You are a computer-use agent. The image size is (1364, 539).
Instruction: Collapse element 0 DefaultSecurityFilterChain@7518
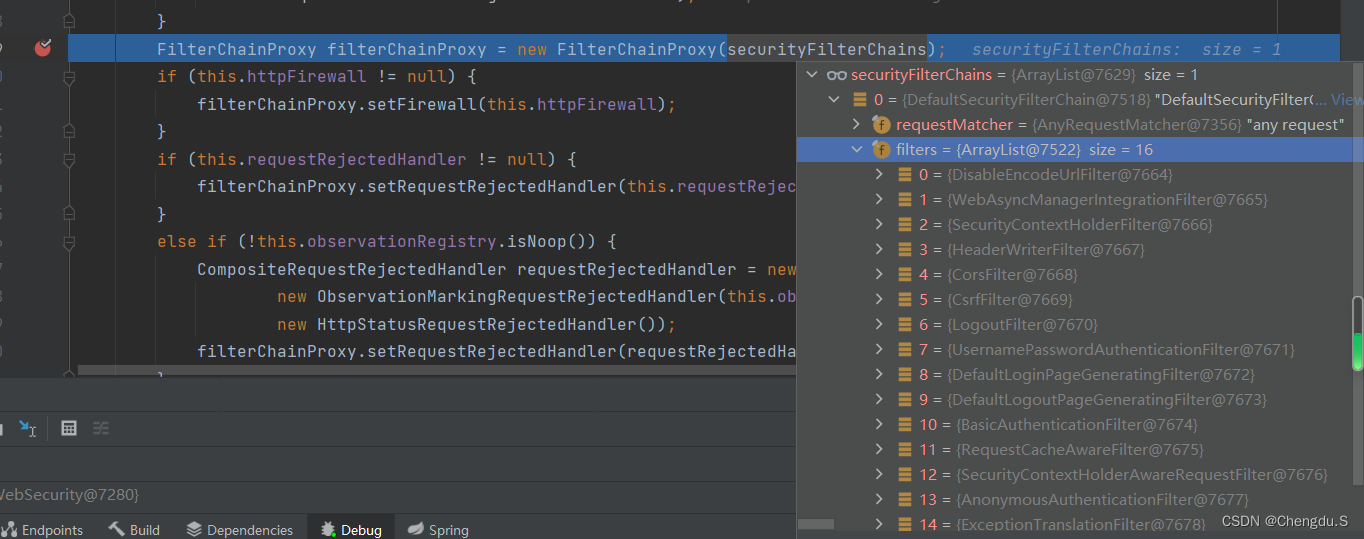835,100
